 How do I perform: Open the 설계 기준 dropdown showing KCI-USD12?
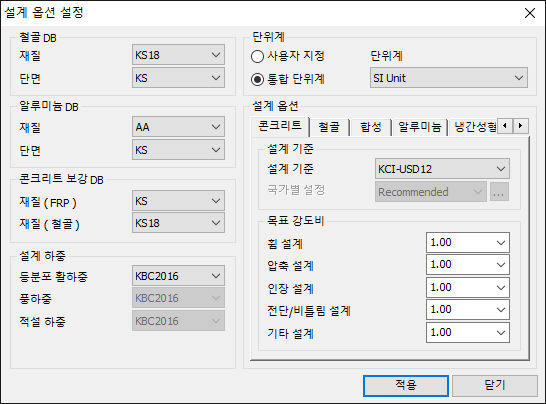point(442,169)
